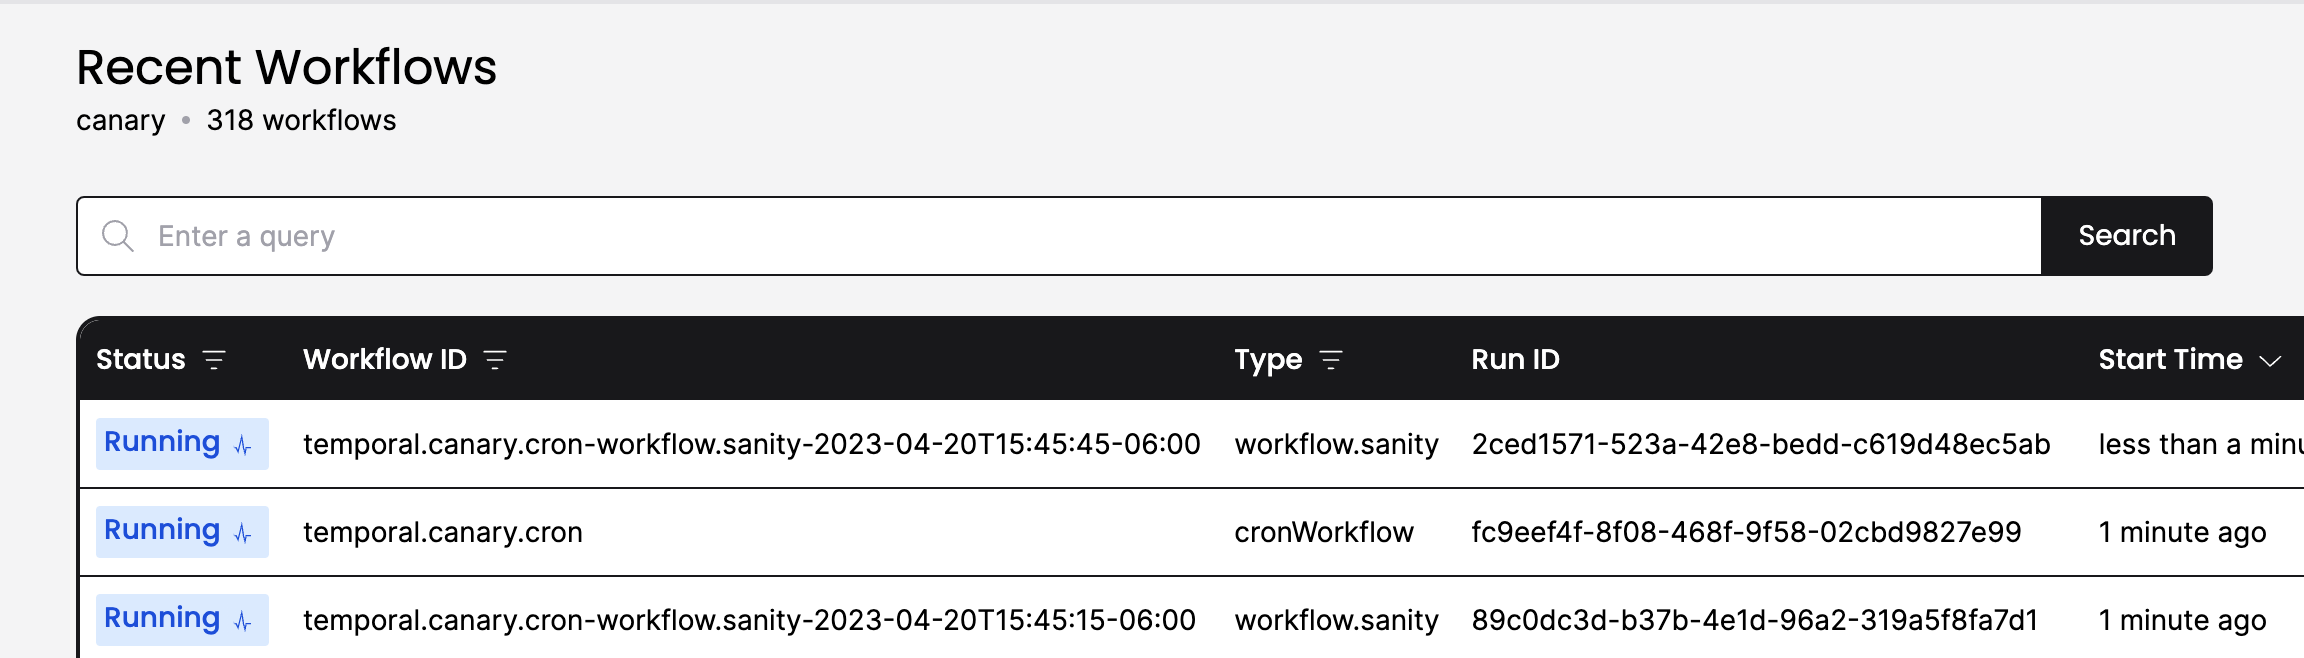Open the temporal.canary.cron workflow
The width and height of the screenshot is (2304, 658).
coord(443,532)
